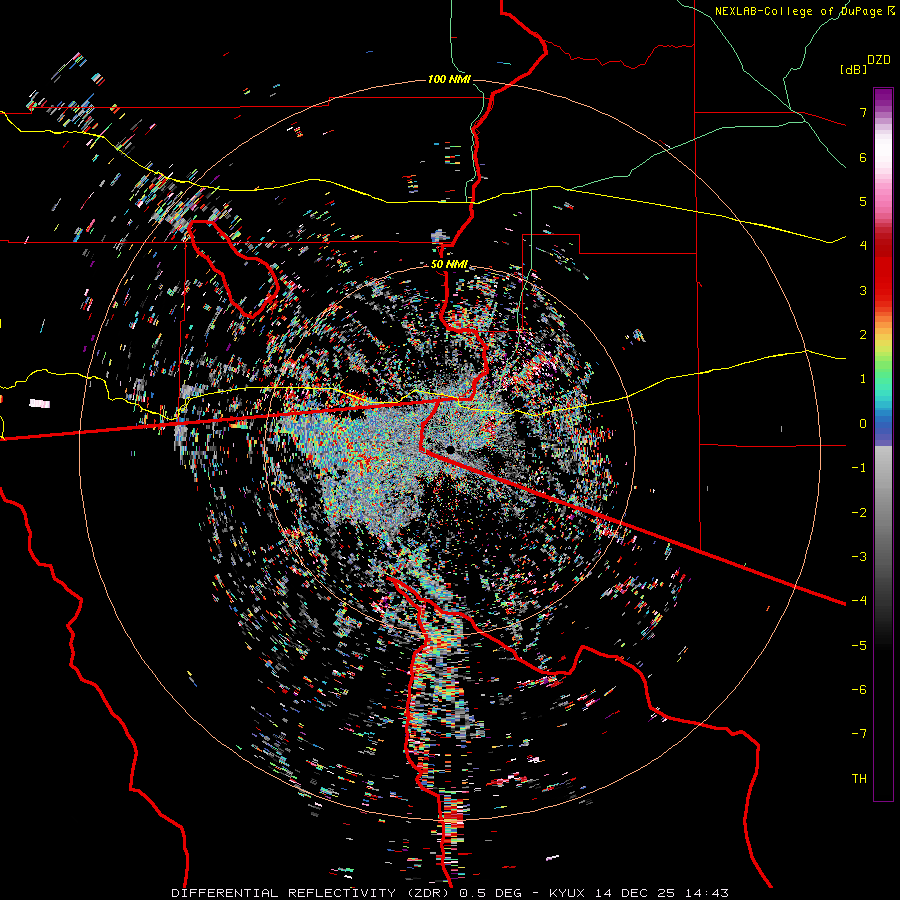Select the -3 dB scale label
900x900 pixels.
859,557
